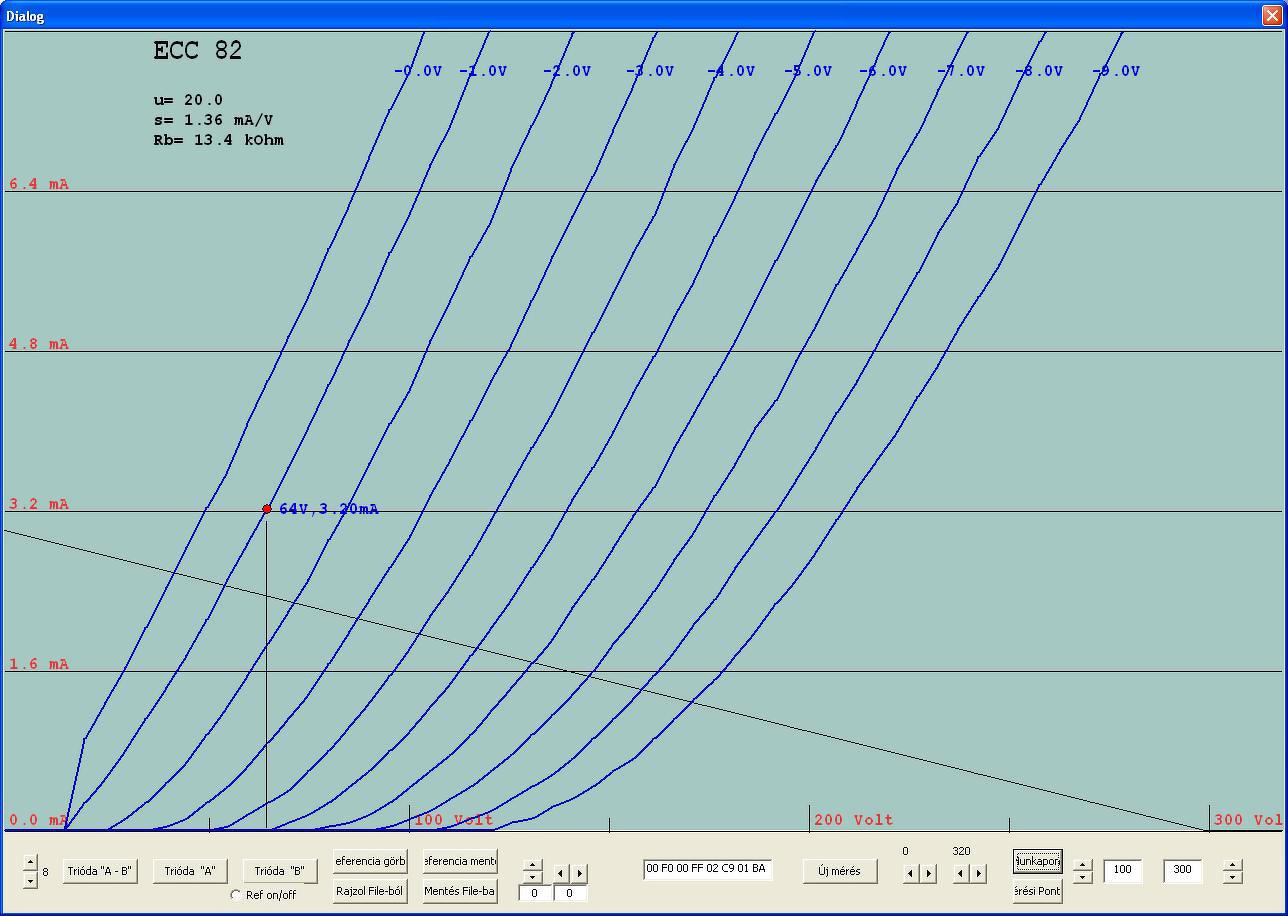Click the up spinner arrow above the first 0 field

[533, 865]
